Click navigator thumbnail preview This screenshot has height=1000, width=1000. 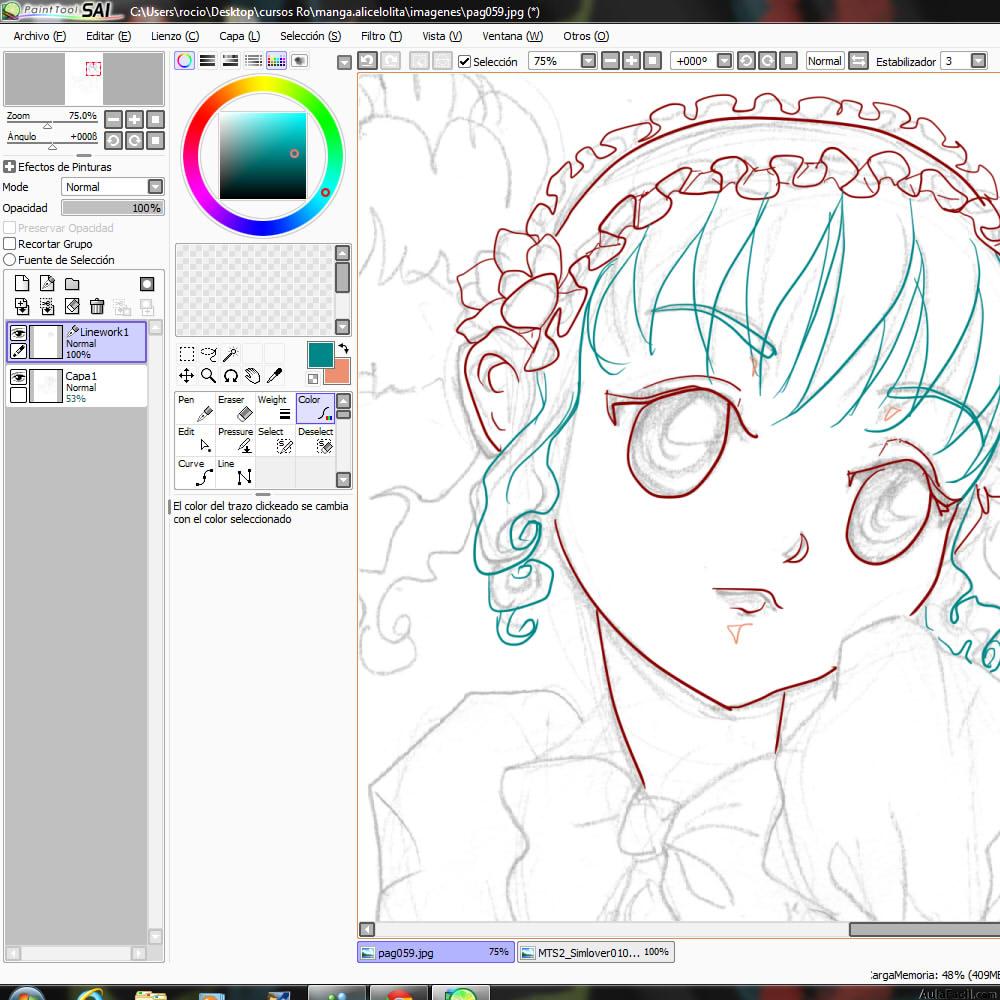pyautogui.click(x=84, y=79)
